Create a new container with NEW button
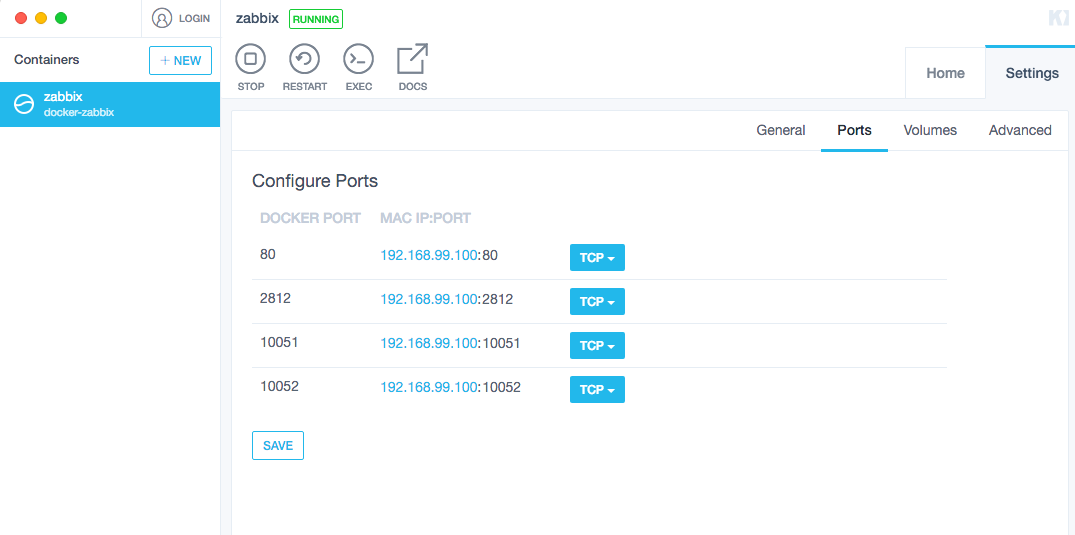 pyautogui.click(x=181, y=60)
